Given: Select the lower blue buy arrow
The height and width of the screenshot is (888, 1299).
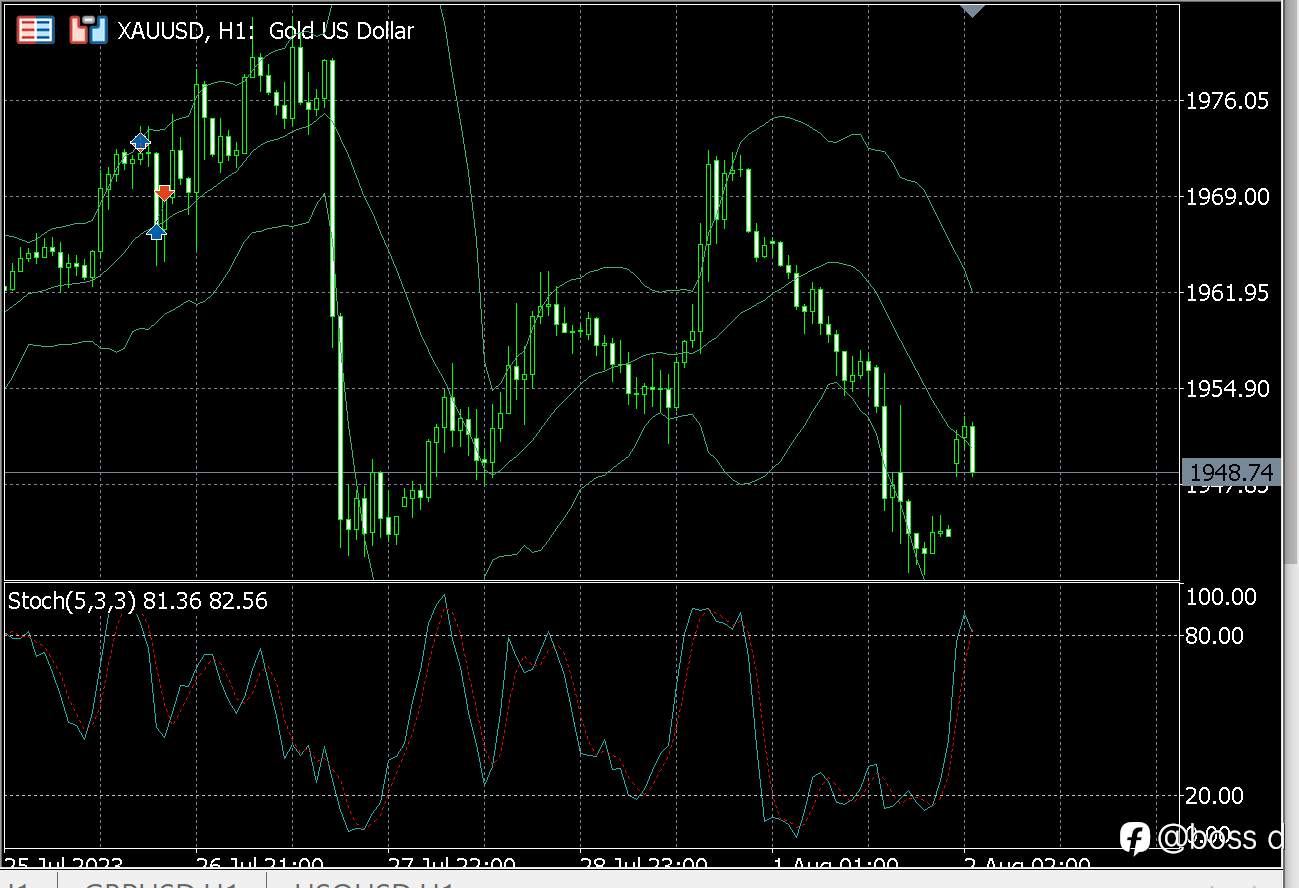Looking at the screenshot, I should (x=157, y=232).
